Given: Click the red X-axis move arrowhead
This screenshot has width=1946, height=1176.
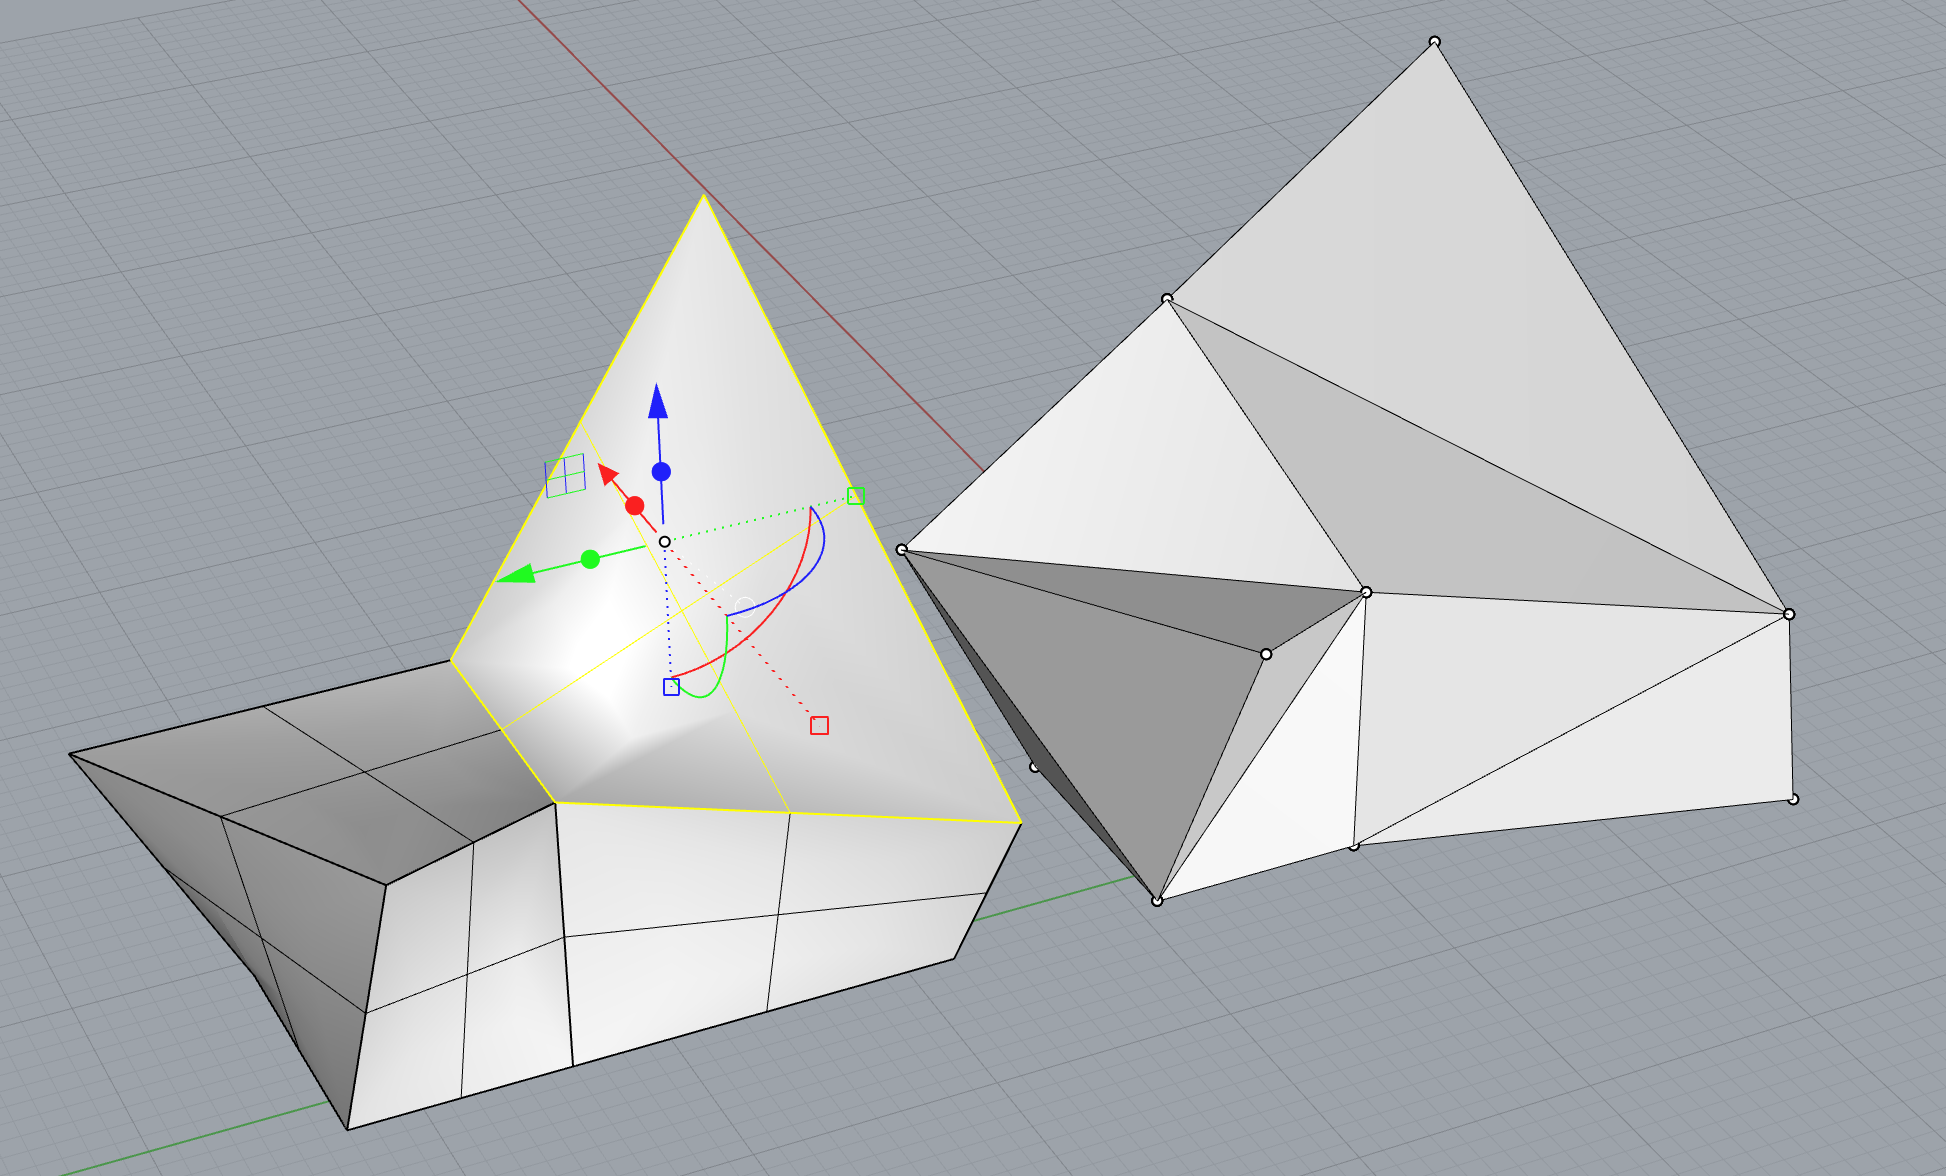Looking at the screenshot, I should pos(607,473).
